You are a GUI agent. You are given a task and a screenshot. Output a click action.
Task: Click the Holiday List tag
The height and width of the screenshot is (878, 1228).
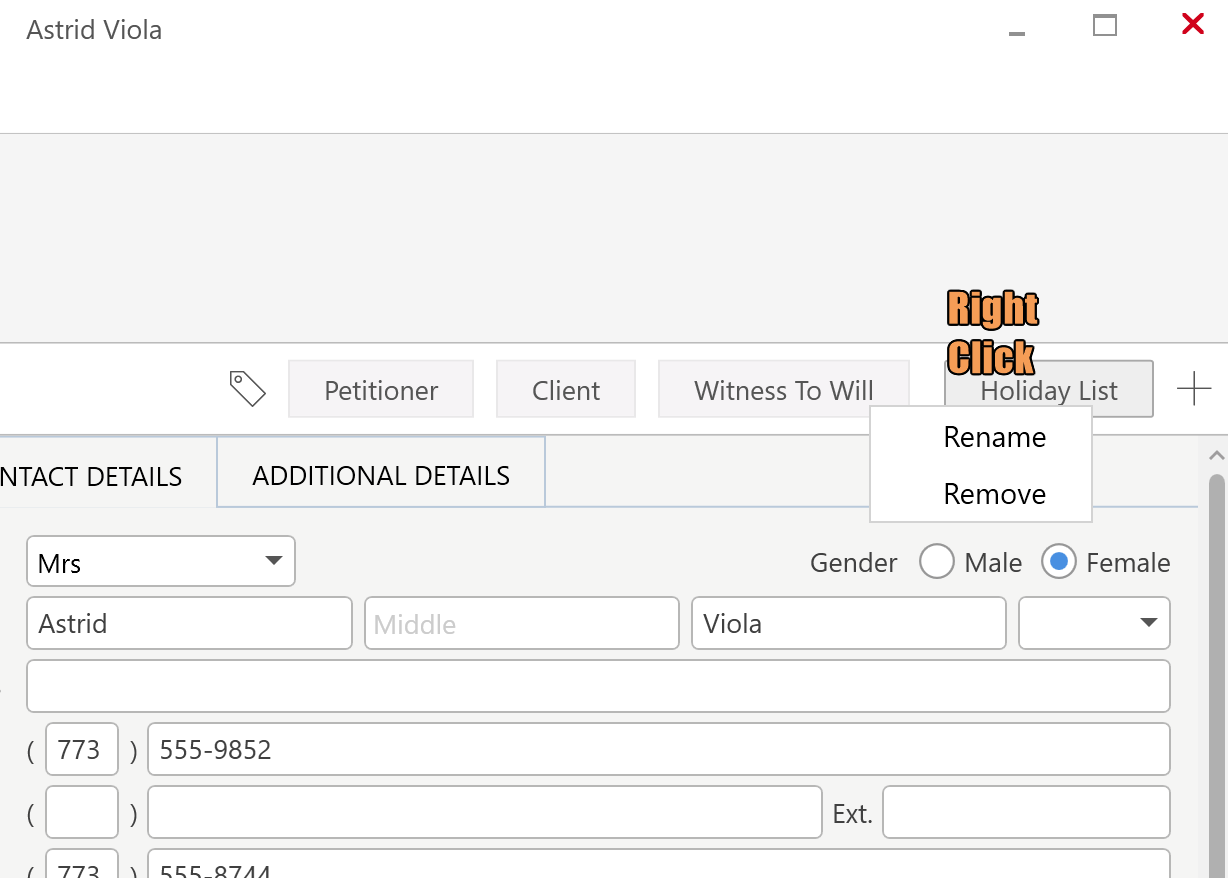1049,390
